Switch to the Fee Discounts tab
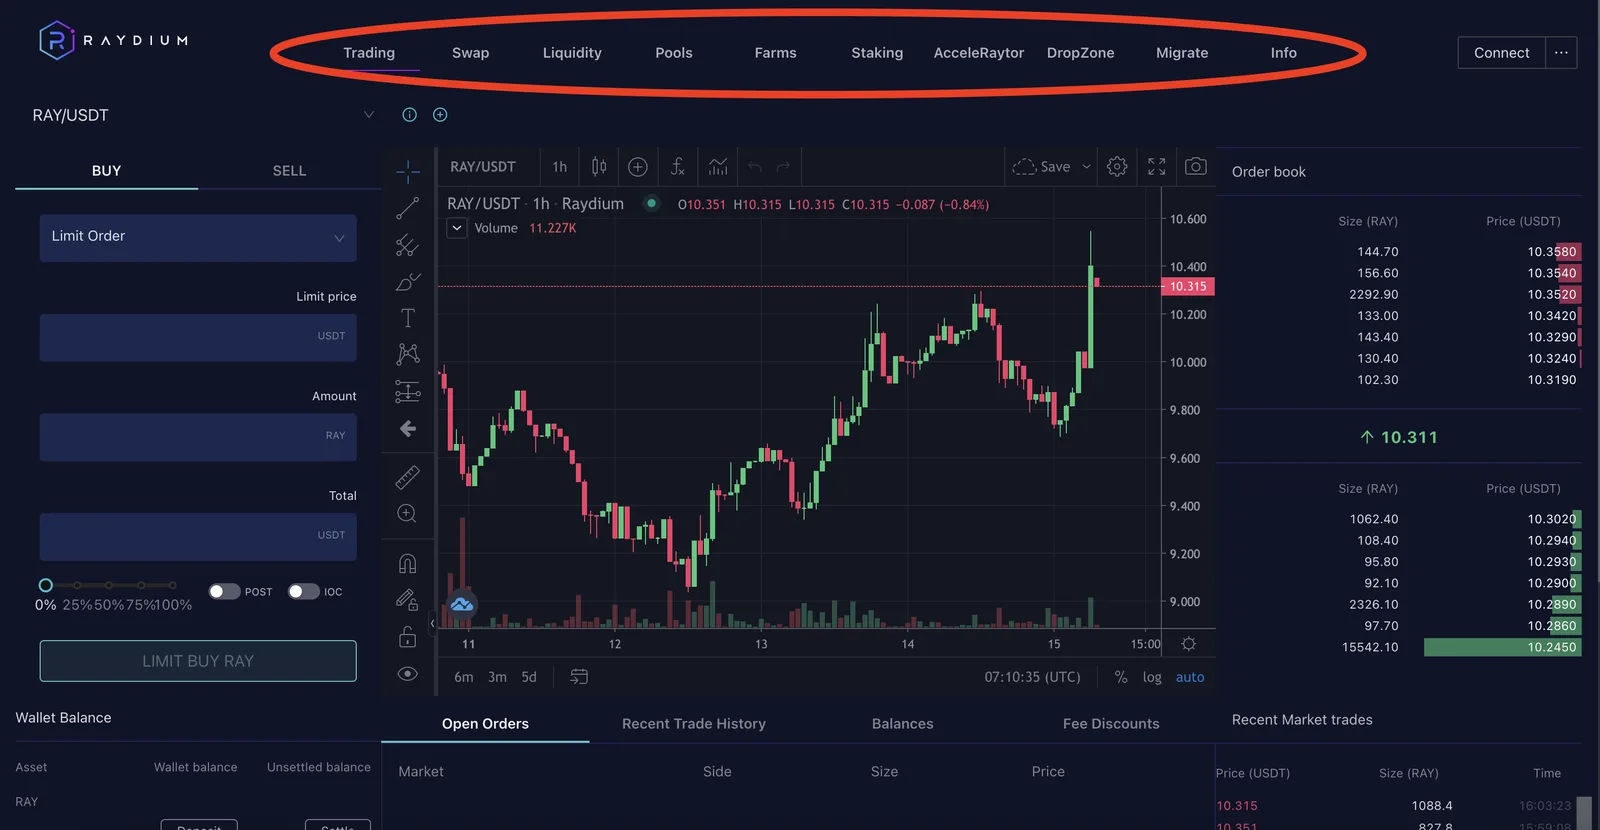This screenshot has width=1600, height=830. (1111, 724)
